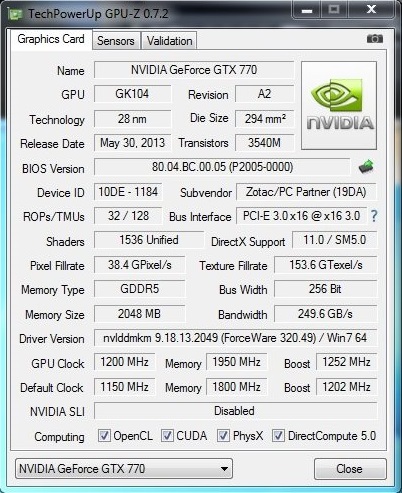This screenshot has width=402, height=493.
Task: Click the Close button
Action: pos(350,469)
